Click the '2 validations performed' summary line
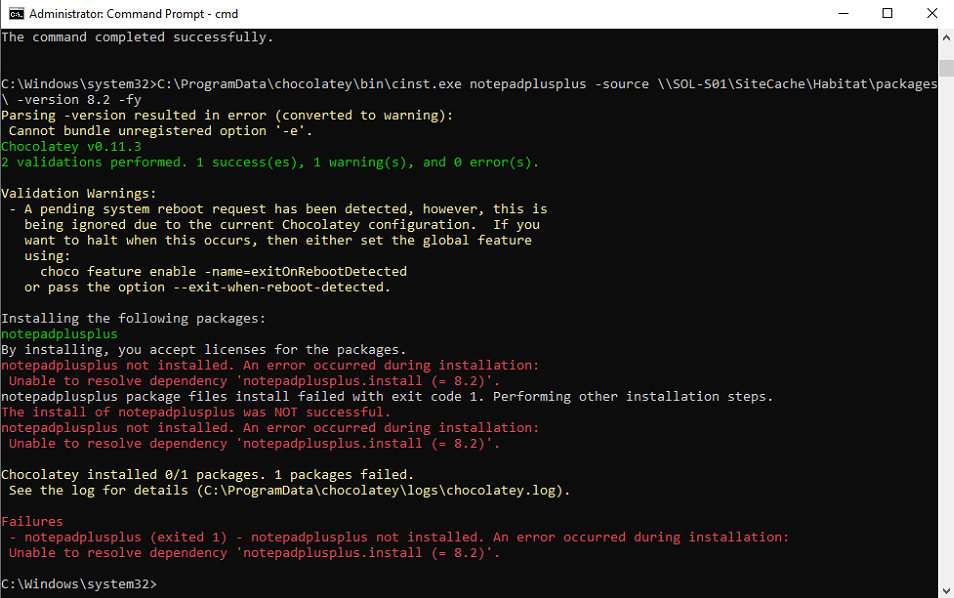This screenshot has width=954, height=598. (x=270, y=162)
